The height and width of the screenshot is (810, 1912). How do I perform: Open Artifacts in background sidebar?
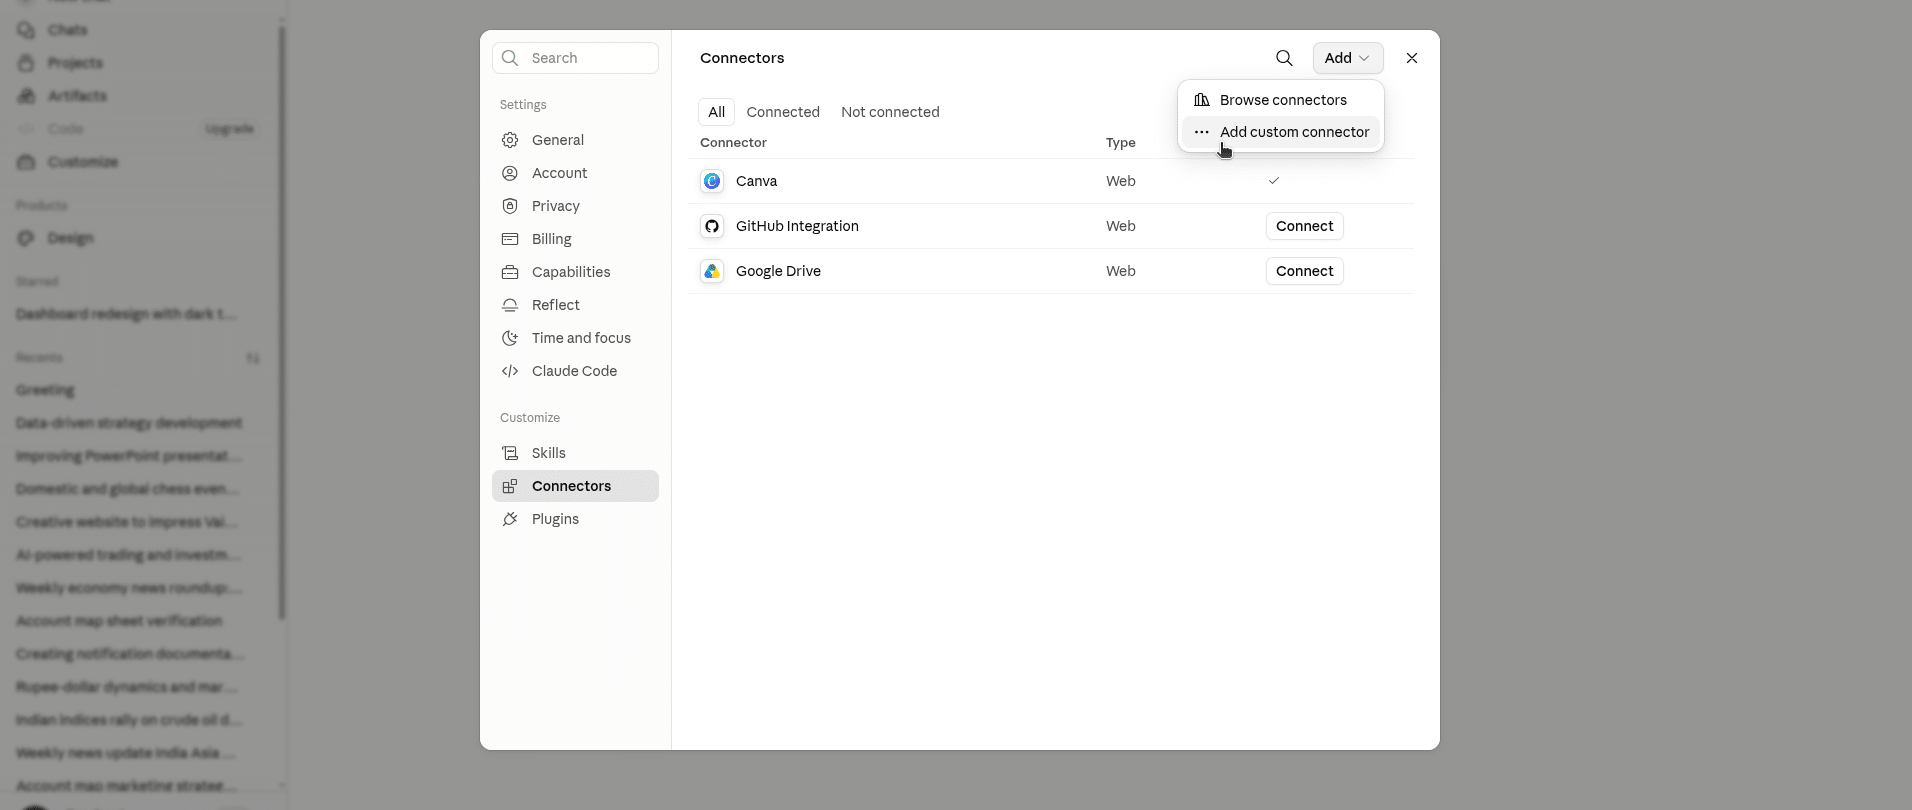pyautogui.click(x=77, y=96)
